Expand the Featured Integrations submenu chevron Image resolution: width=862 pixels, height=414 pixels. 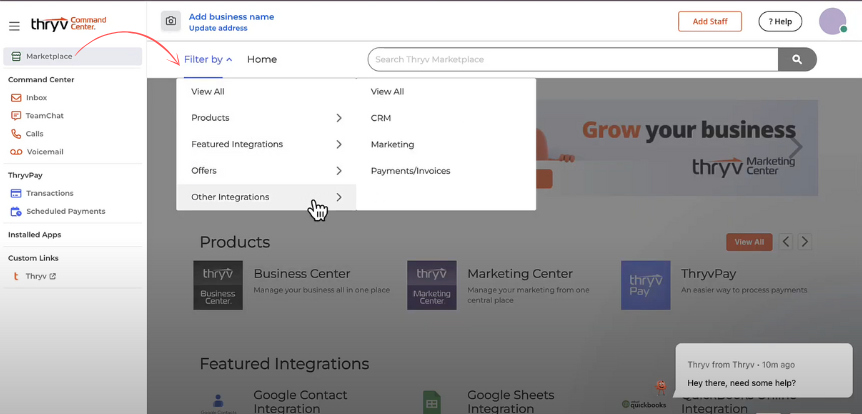point(339,145)
